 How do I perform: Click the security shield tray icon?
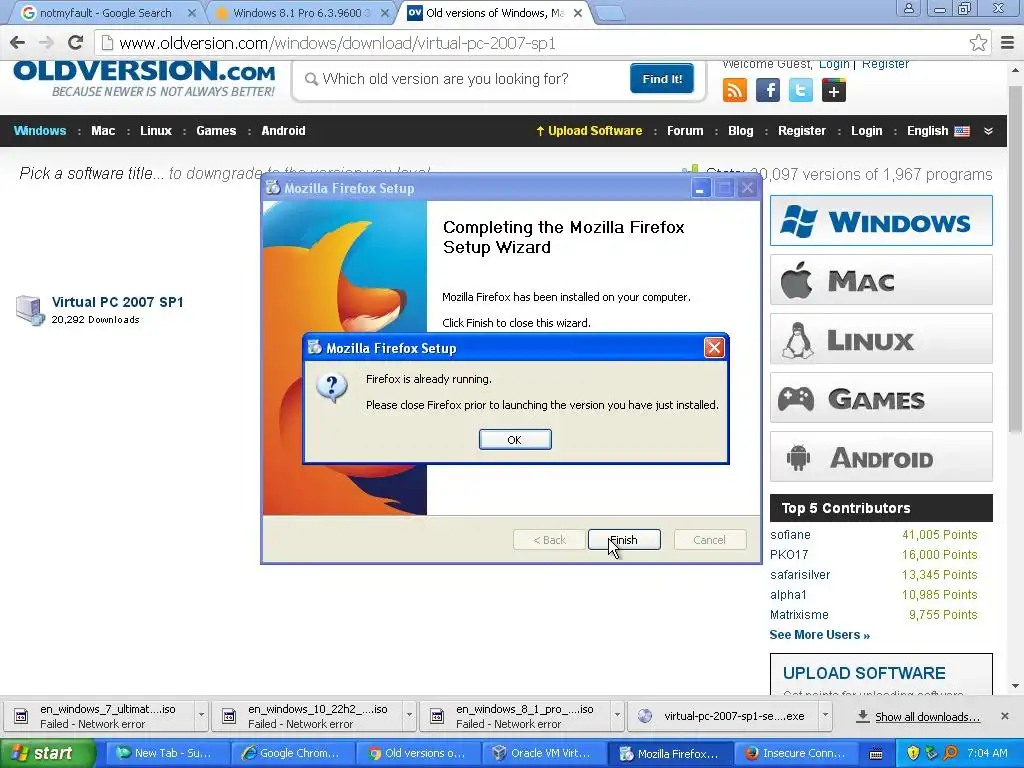(x=913, y=753)
